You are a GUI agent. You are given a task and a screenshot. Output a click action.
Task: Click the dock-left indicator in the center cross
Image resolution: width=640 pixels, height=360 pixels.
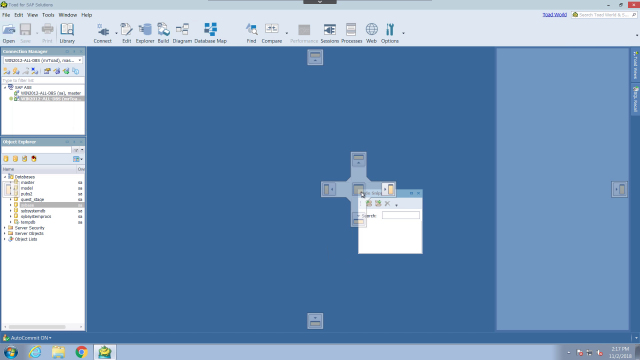coord(329,189)
